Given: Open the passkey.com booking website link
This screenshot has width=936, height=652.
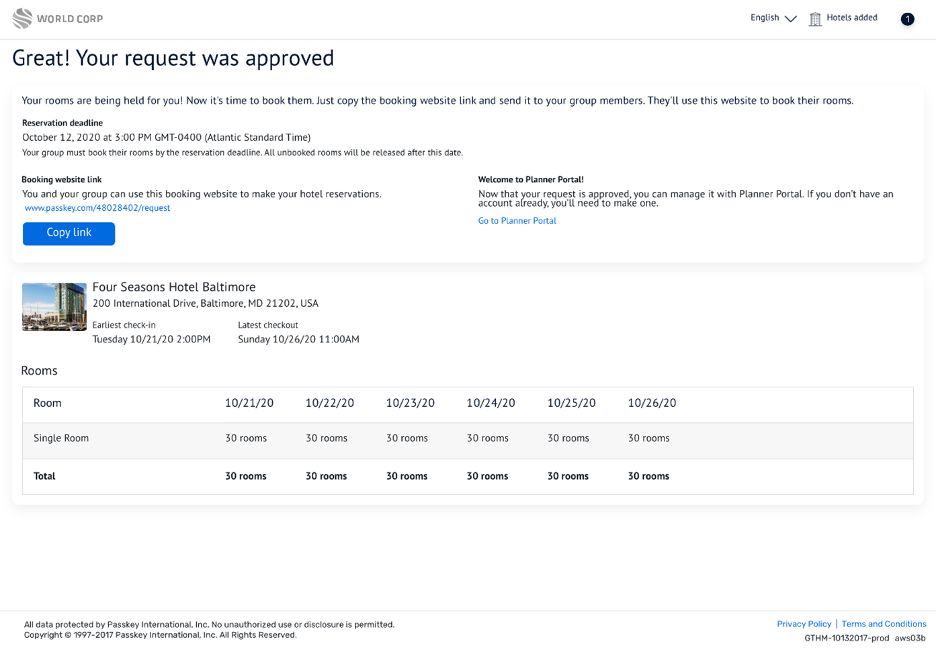Looking at the screenshot, I should pyautogui.click(x=97, y=208).
